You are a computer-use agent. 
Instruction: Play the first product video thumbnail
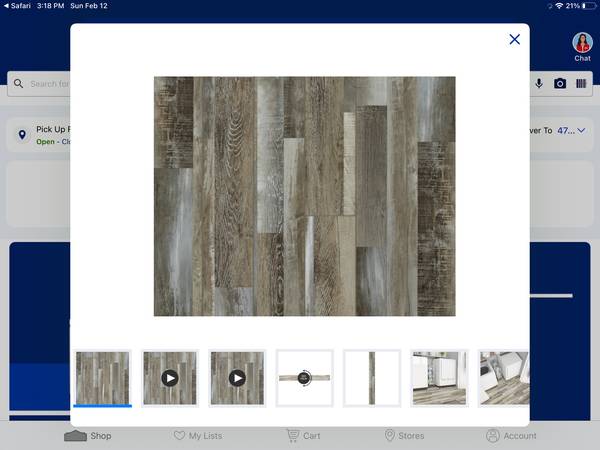coord(170,378)
